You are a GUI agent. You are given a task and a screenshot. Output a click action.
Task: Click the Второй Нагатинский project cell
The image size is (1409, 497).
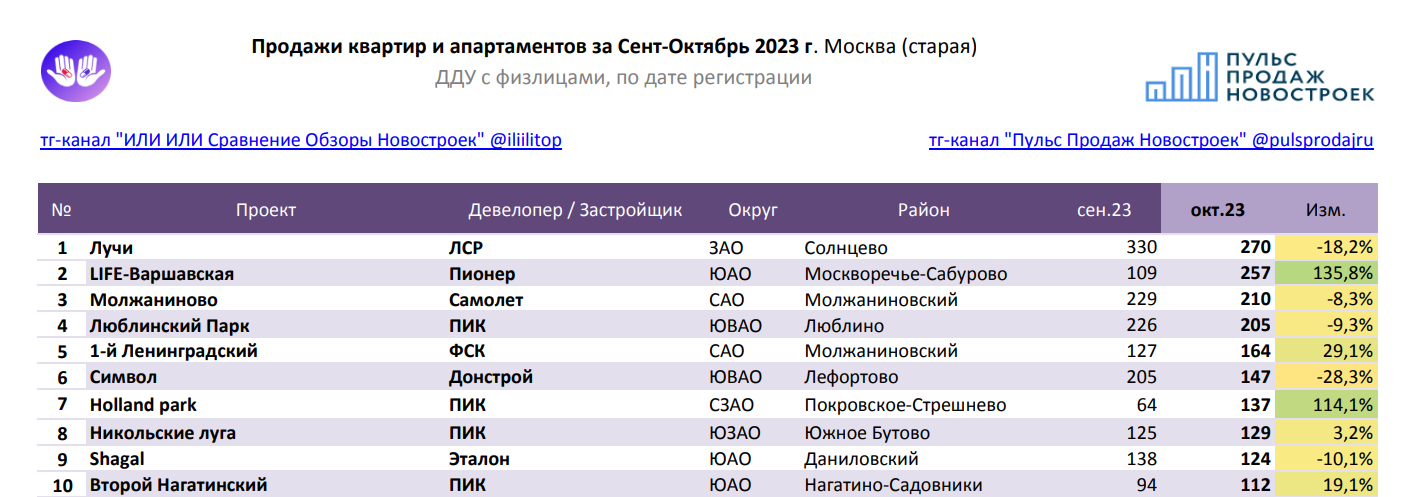178,485
